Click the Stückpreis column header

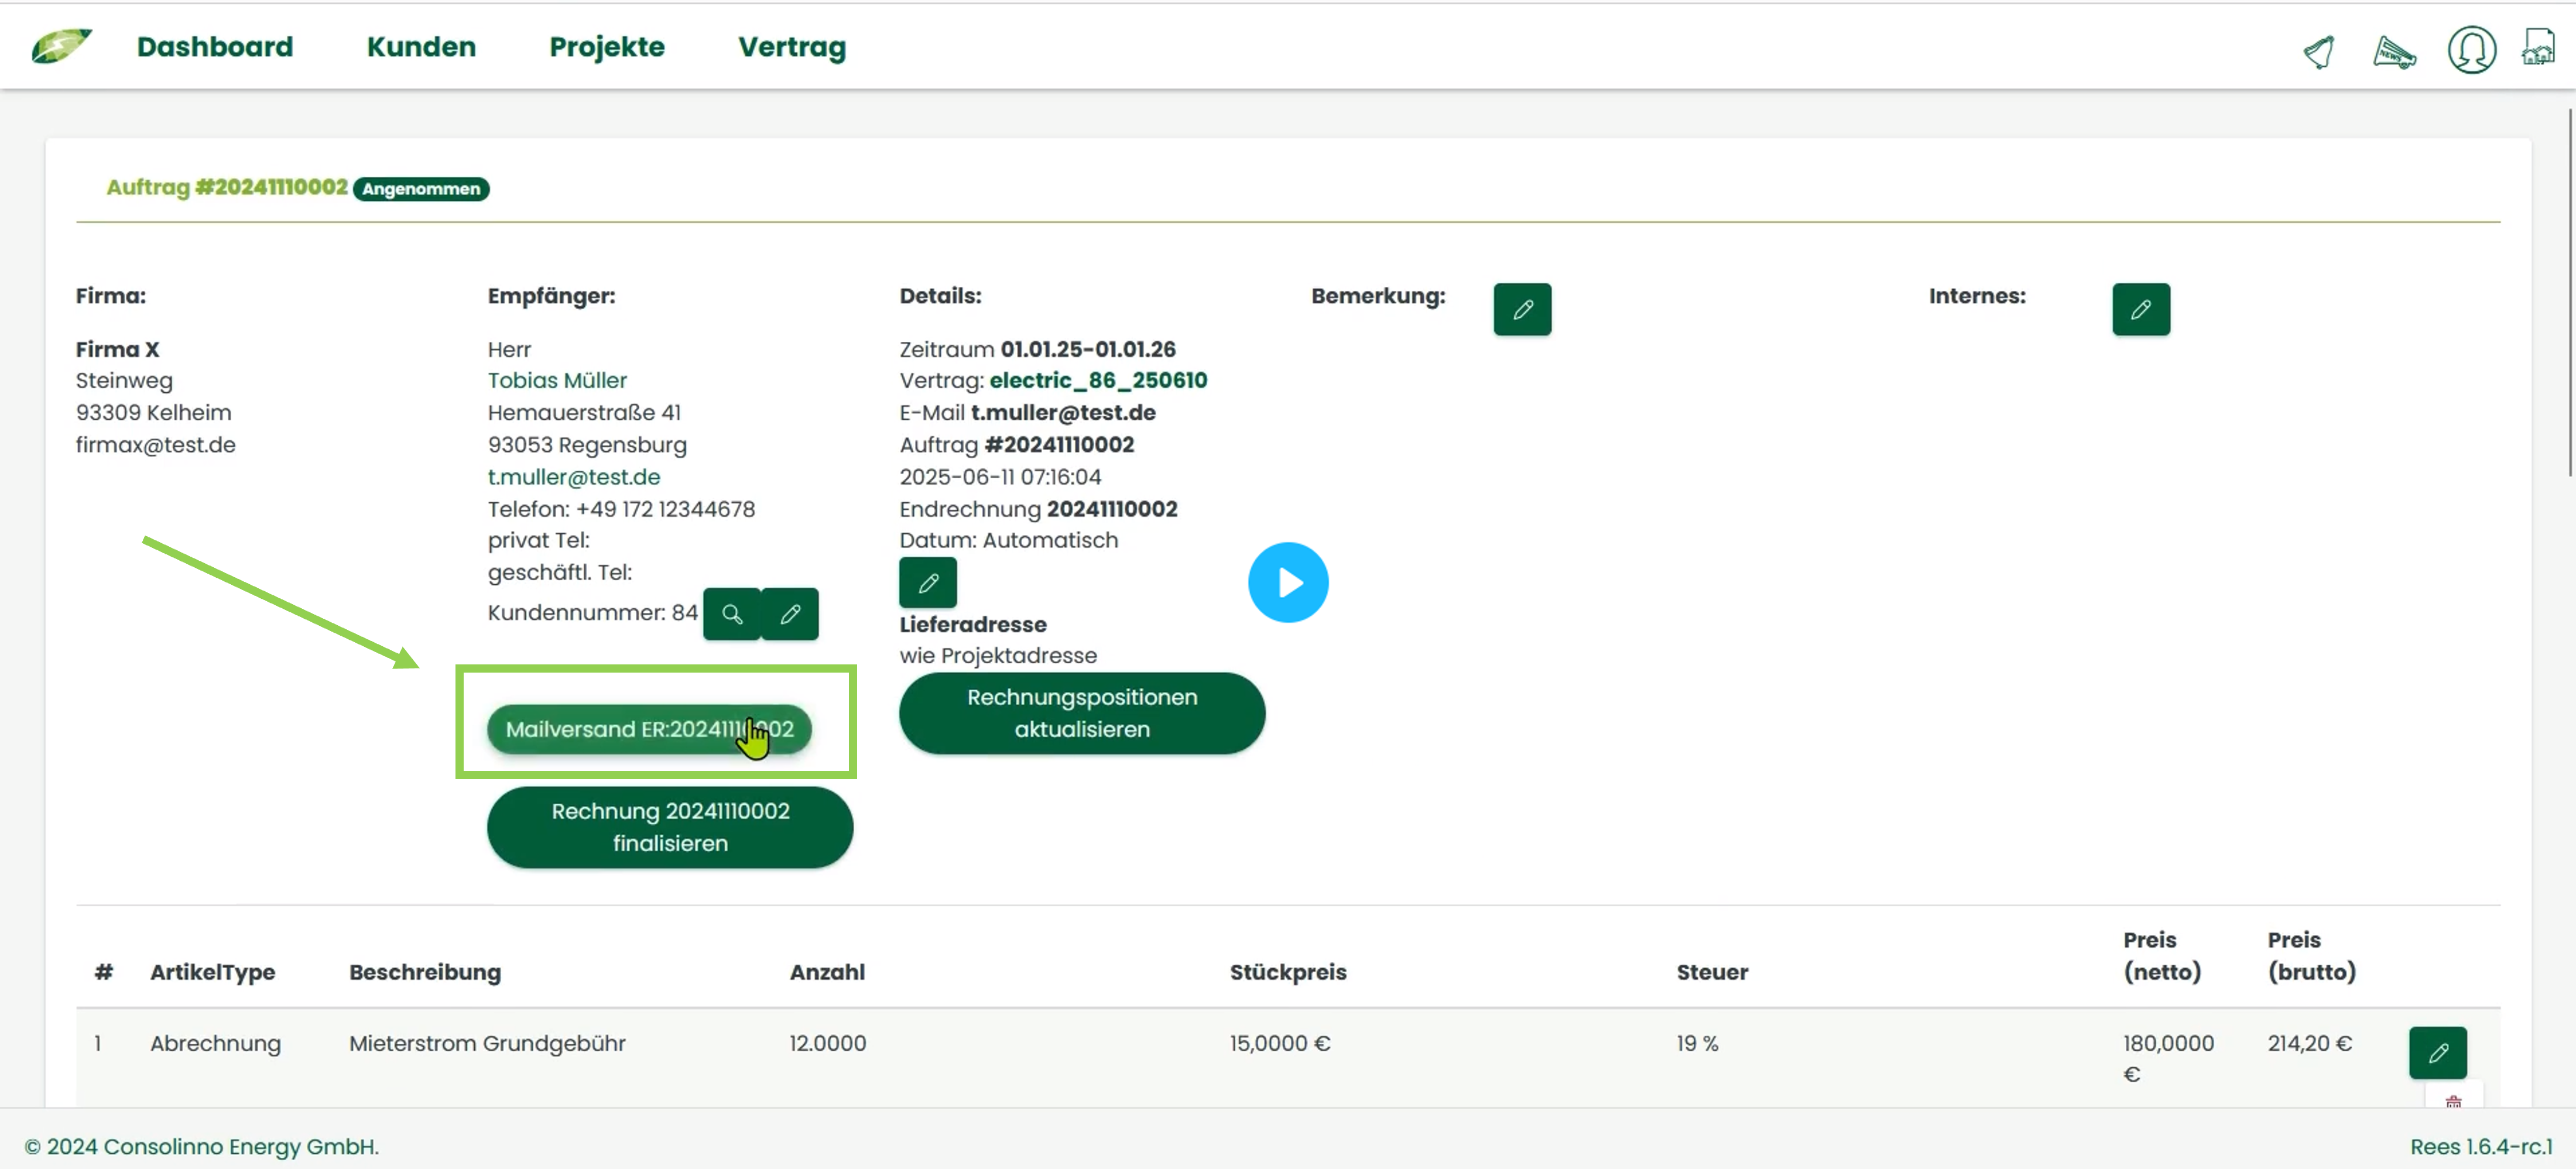tap(1288, 972)
